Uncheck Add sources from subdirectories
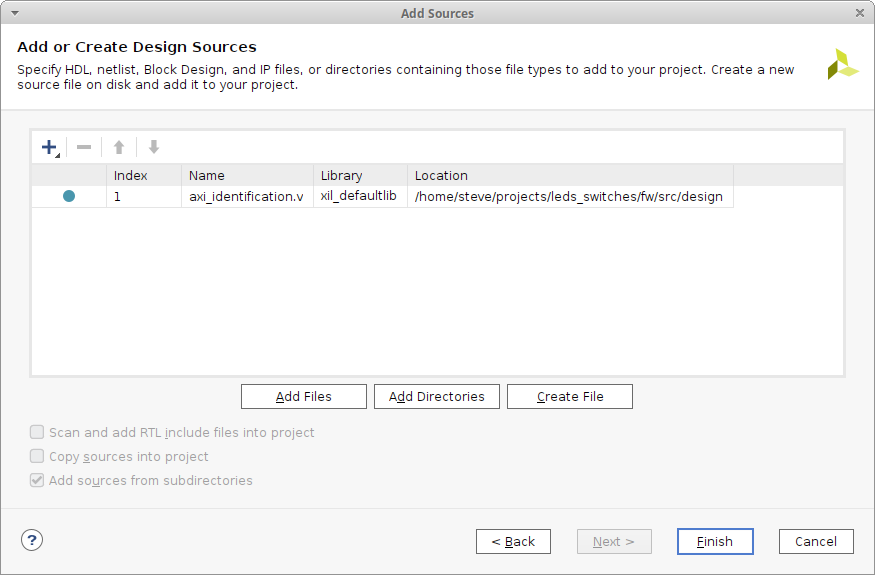Screen dimensions: 875x575 pyautogui.click(x=37, y=481)
